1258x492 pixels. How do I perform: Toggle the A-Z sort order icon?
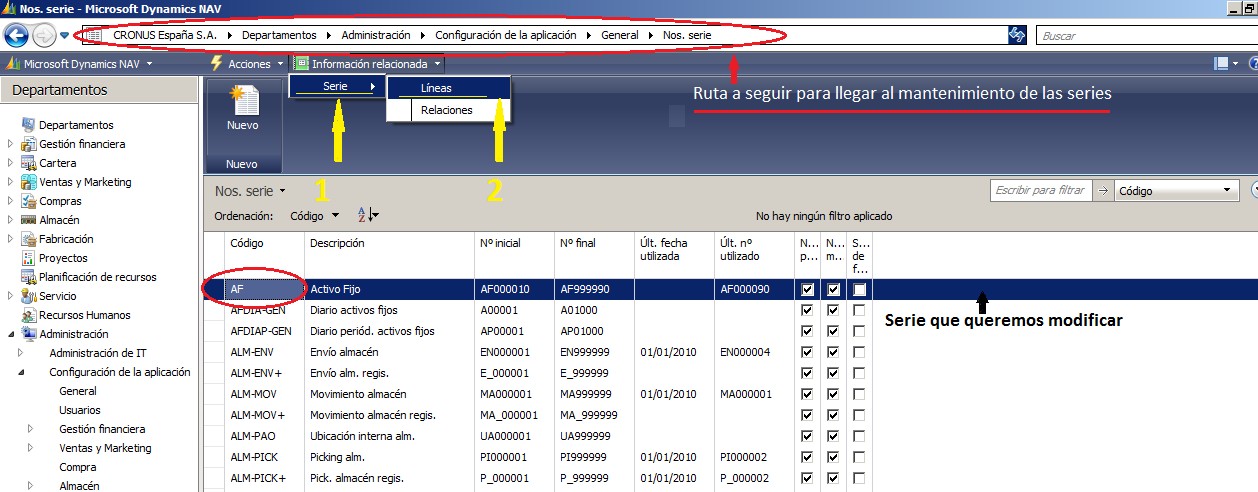pyautogui.click(x=367, y=215)
